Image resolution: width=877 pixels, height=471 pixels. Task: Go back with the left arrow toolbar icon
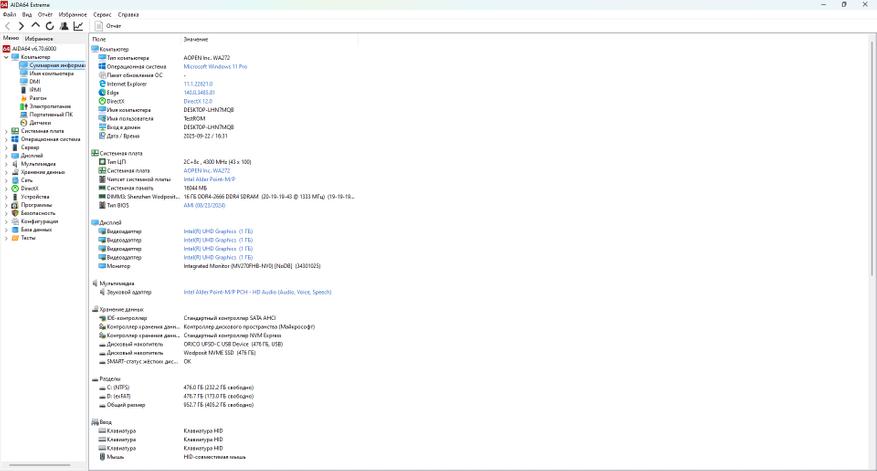tap(7, 26)
